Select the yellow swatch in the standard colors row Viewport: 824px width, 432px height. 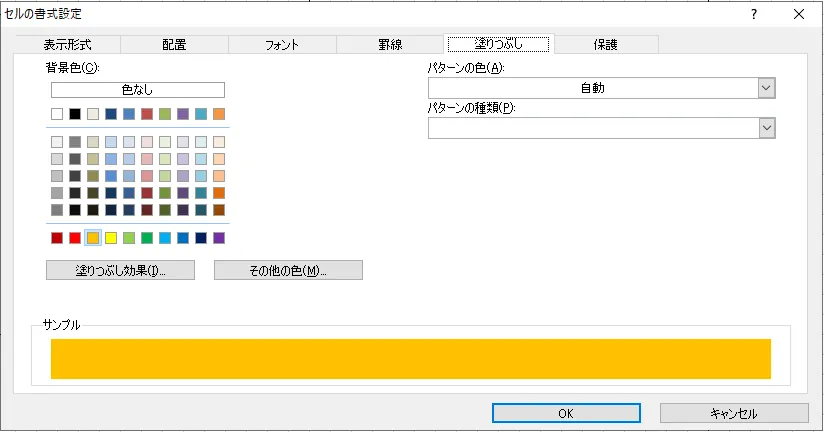coord(111,238)
